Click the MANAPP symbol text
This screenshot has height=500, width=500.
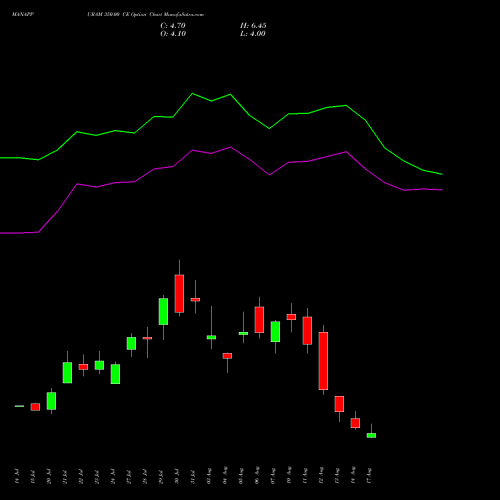23,14
